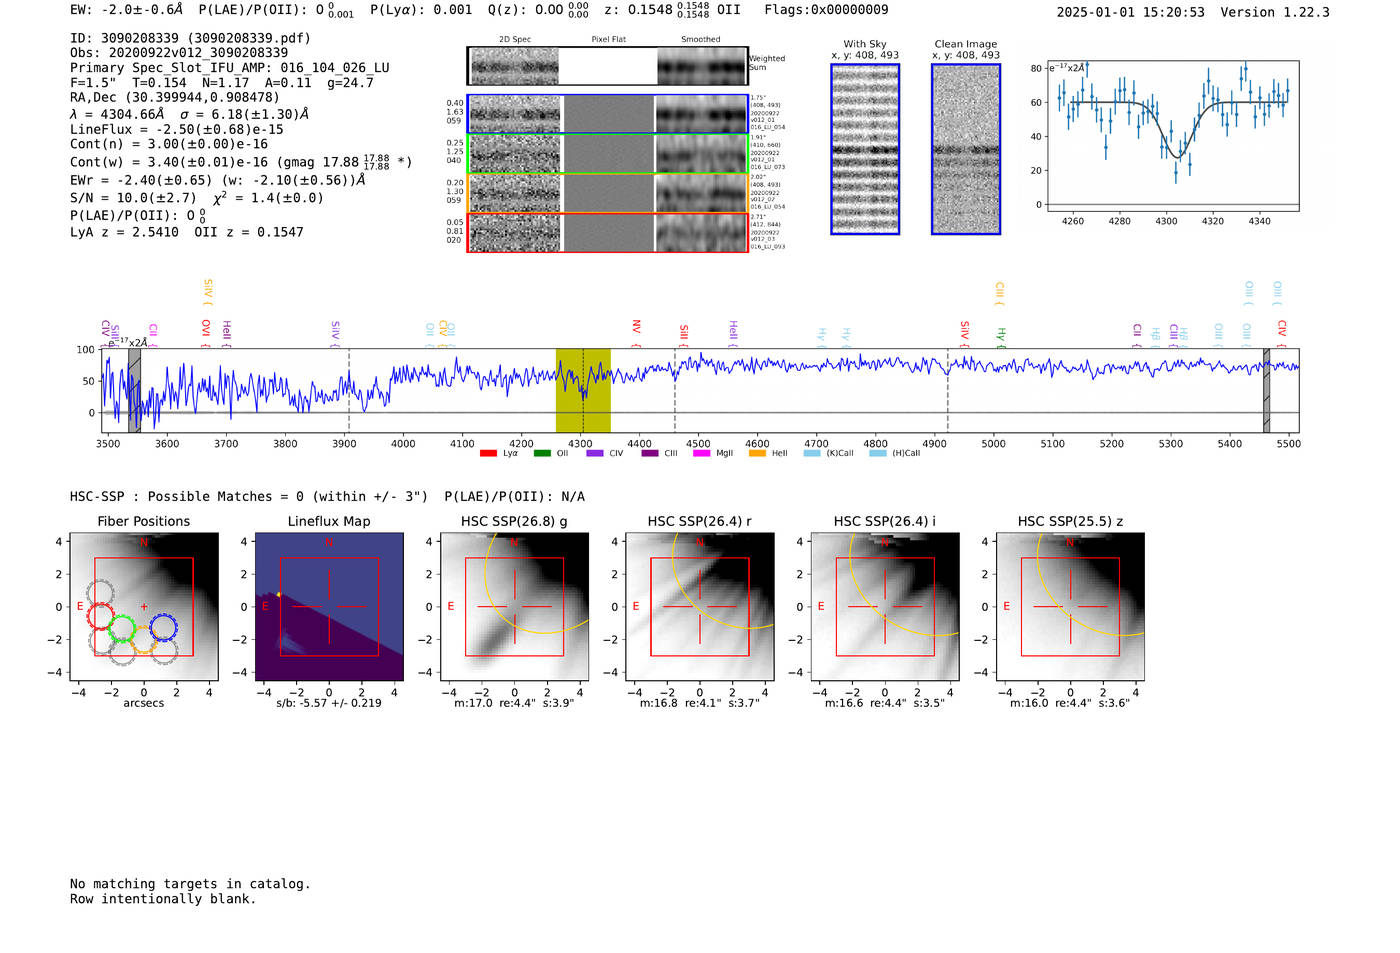This screenshot has height=953, width=1400.
Task: Click the blue fiber circle in Fiber Positions
Action: click(x=164, y=628)
